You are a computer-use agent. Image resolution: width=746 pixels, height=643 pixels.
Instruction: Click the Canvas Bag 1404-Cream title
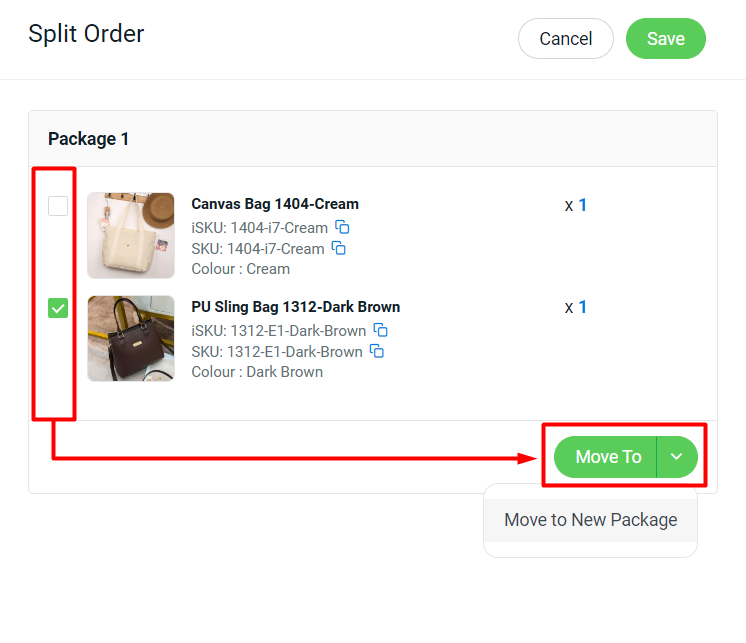pos(275,204)
